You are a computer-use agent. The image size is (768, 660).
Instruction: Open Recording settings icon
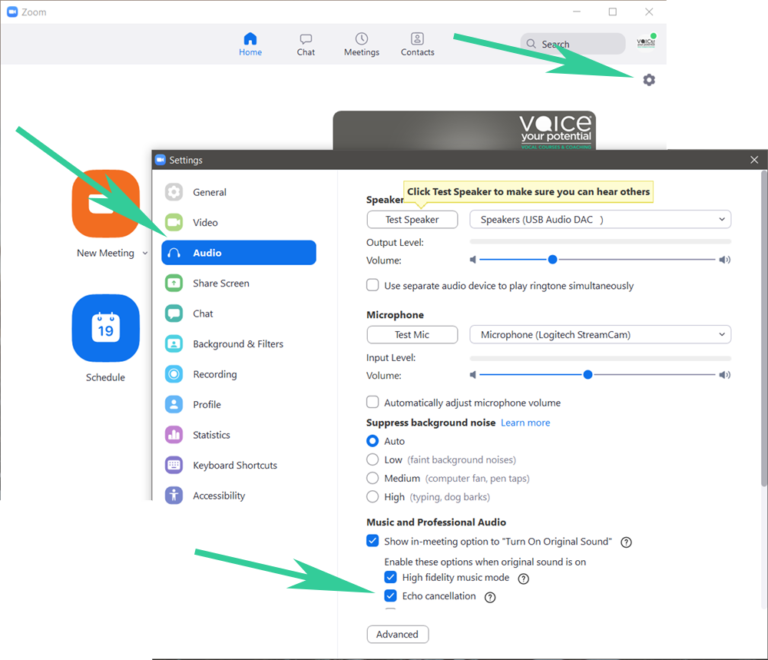(x=174, y=374)
